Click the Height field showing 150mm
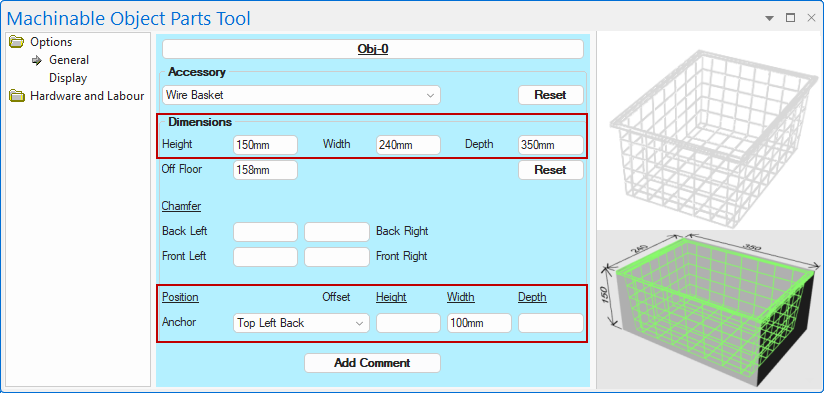Image resolution: width=824 pixels, height=393 pixels. point(265,145)
